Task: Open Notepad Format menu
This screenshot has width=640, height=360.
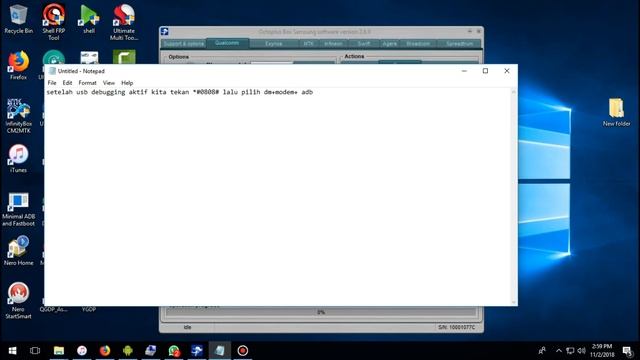Action: [x=87, y=83]
